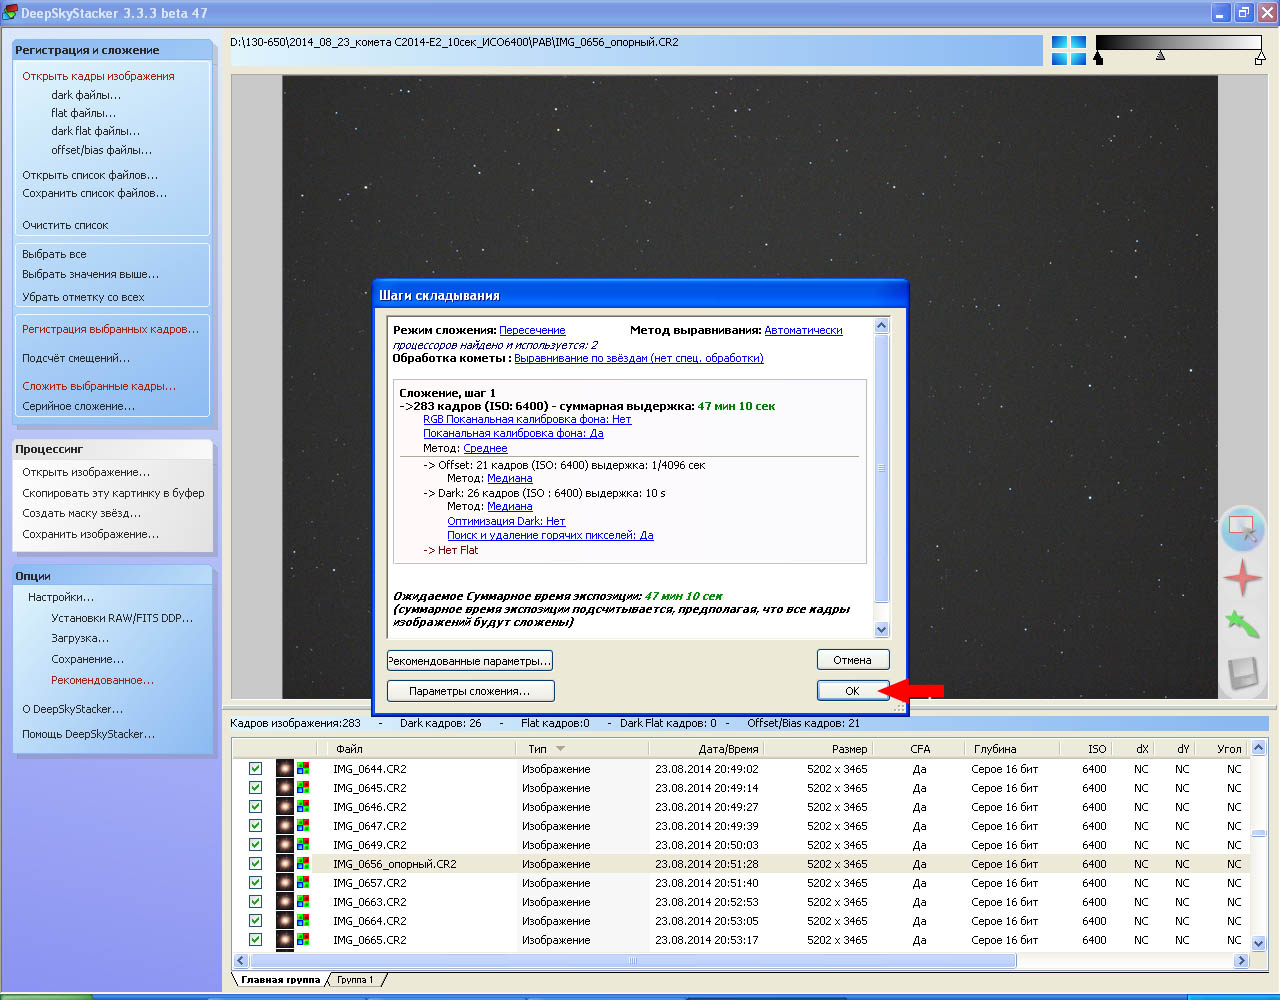Select the Главная группа tab
Screen dimensions: 1280x1000
point(280,980)
